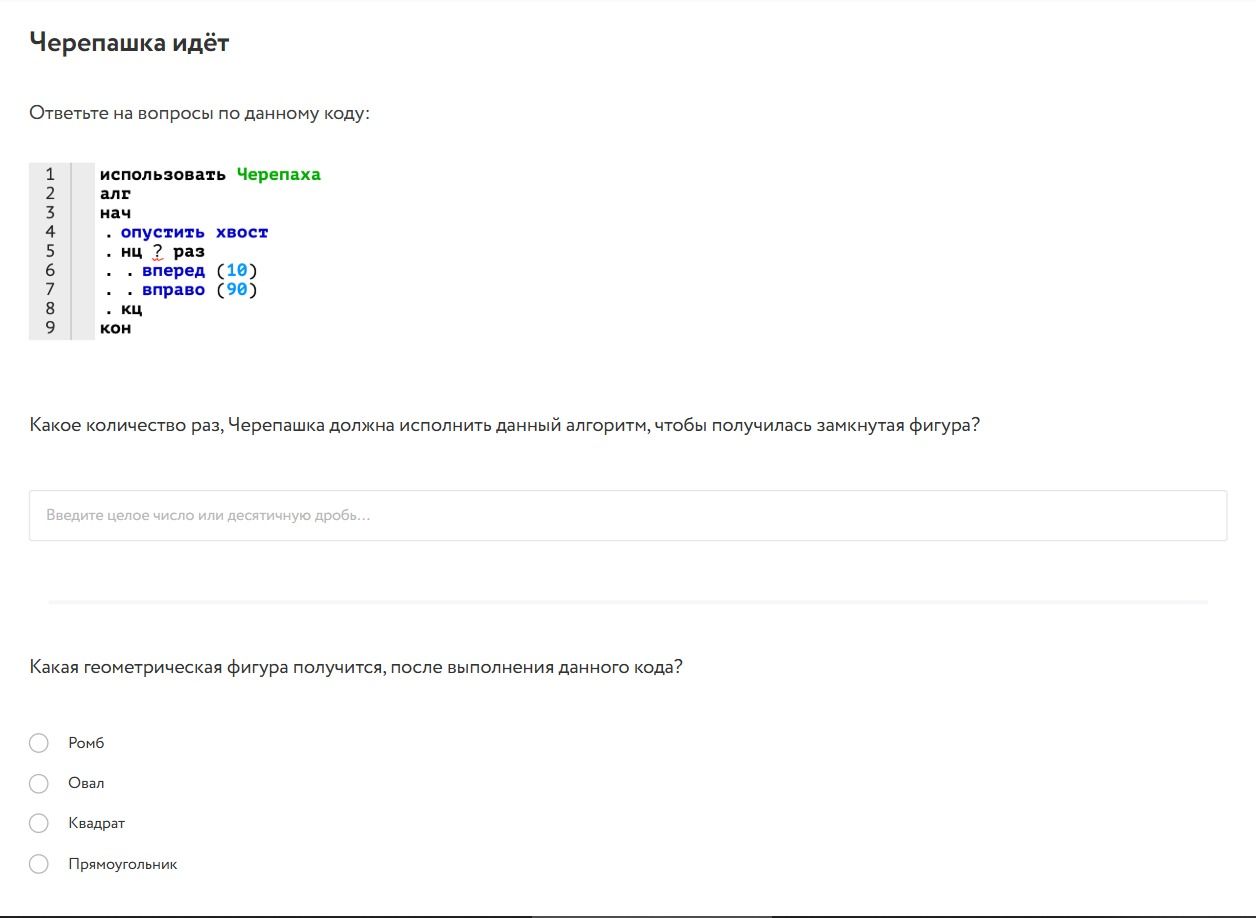The width and height of the screenshot is (1256, 918).
Task: Click the вперед (10) command
Action: point(200,271)
